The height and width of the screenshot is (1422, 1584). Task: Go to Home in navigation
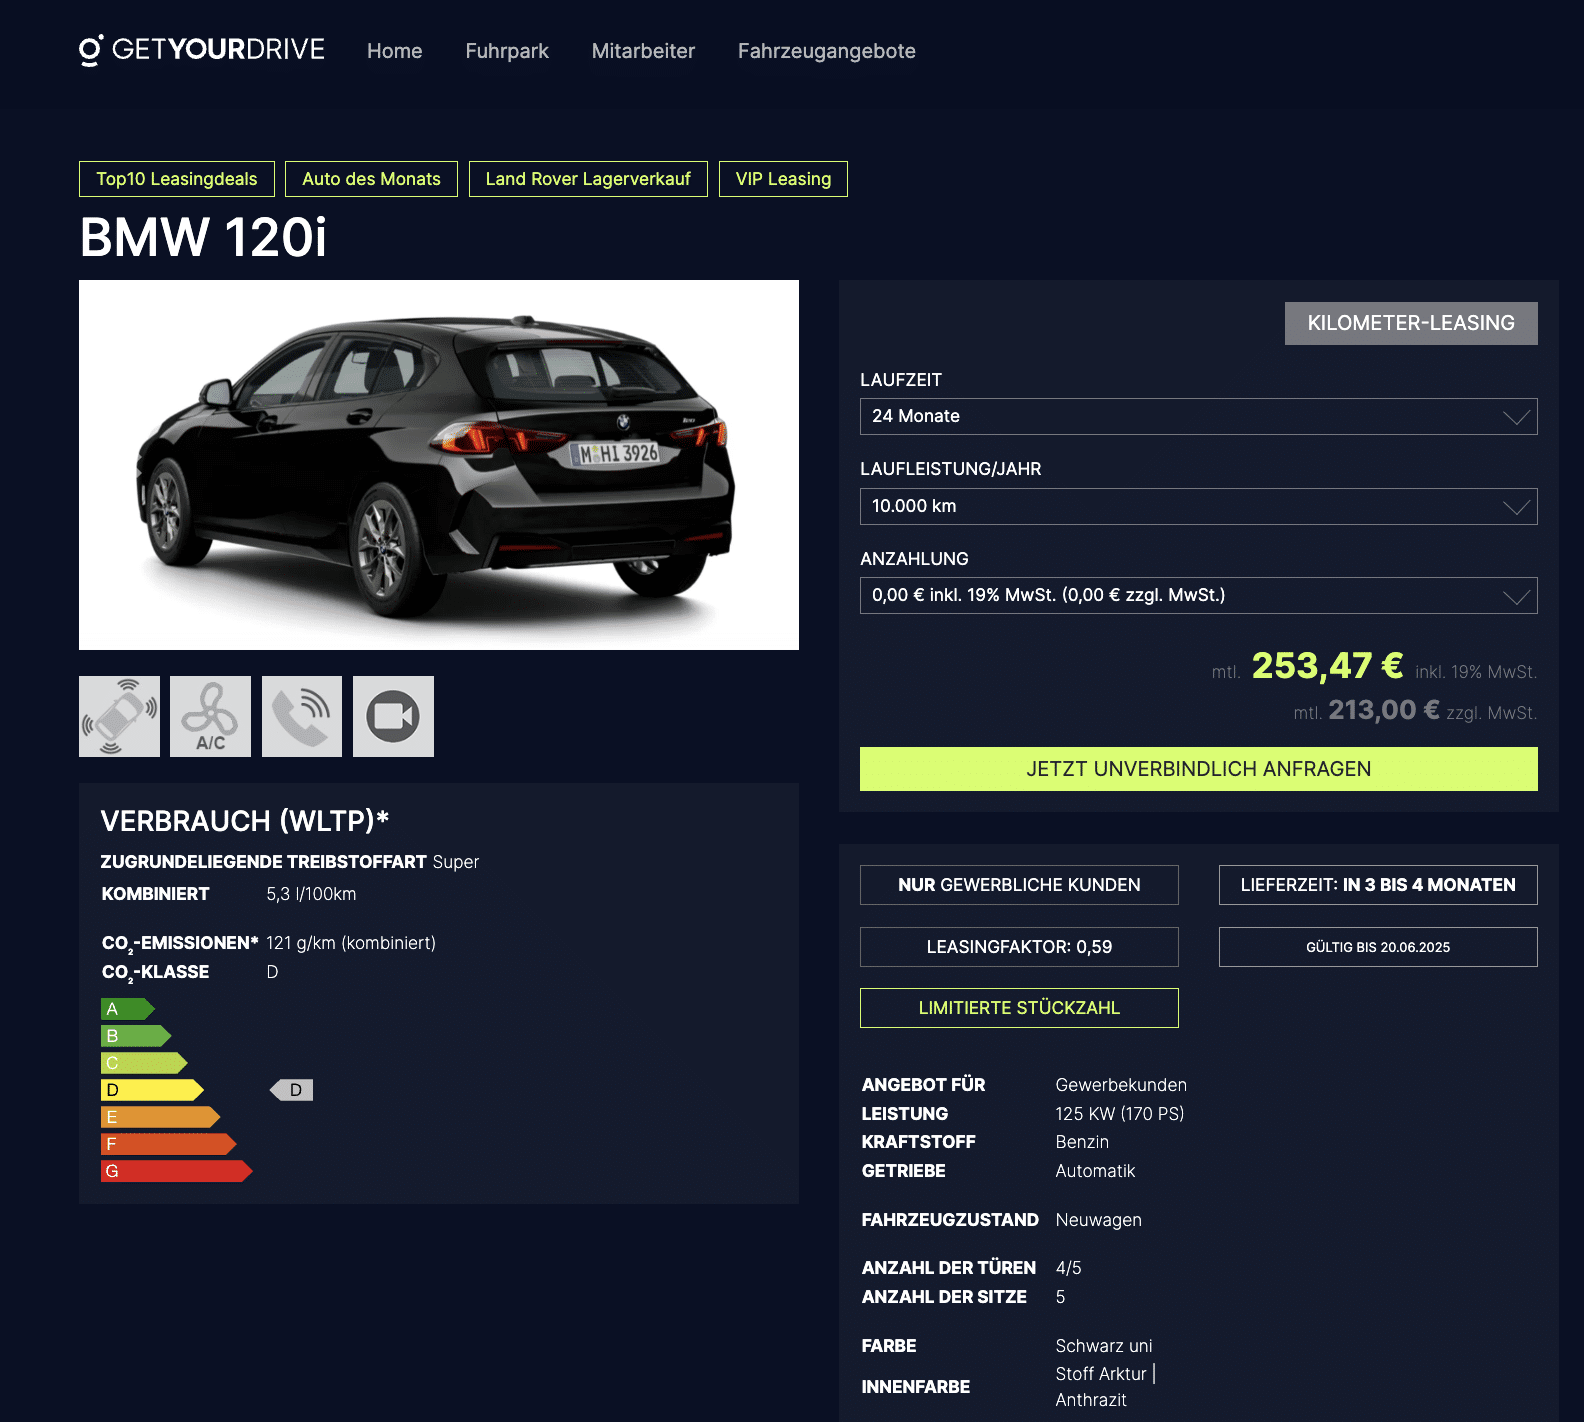point(394,51)
